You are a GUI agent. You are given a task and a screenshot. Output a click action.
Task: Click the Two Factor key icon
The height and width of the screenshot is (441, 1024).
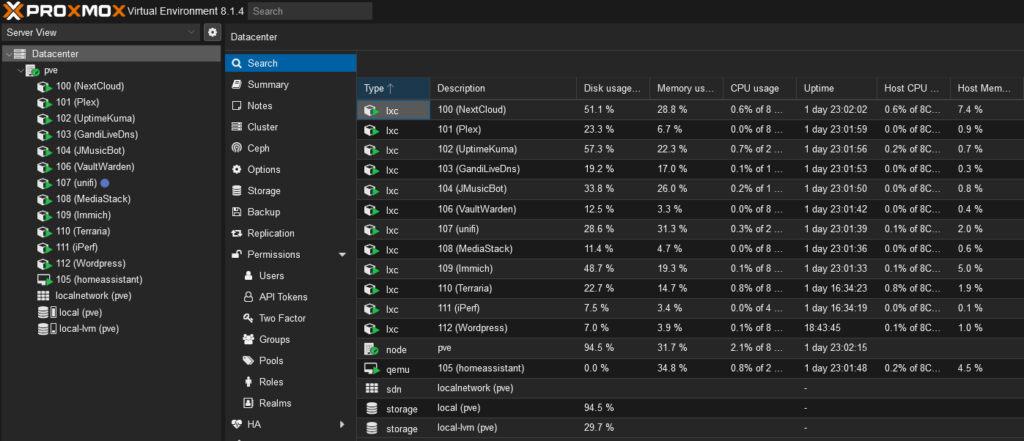pyautogui.click(x=248, y=318)
